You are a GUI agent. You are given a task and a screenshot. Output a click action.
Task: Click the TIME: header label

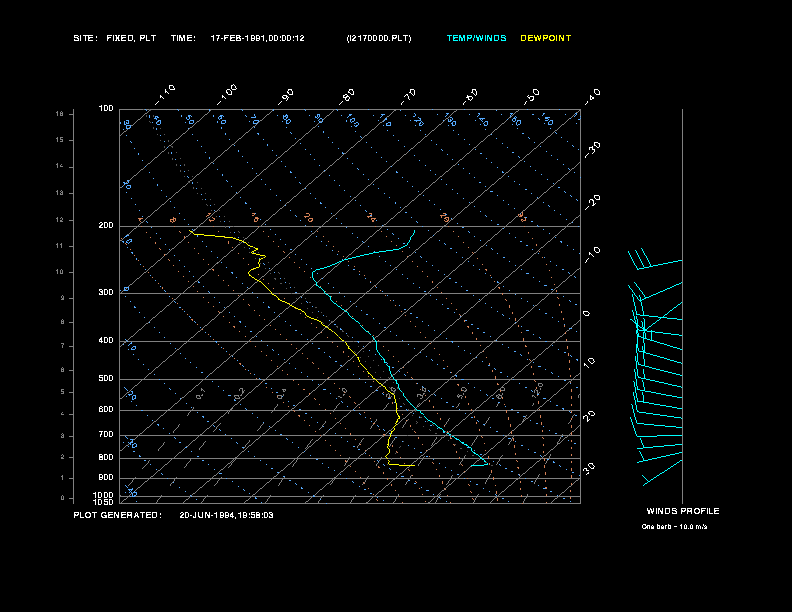[183, 38]
